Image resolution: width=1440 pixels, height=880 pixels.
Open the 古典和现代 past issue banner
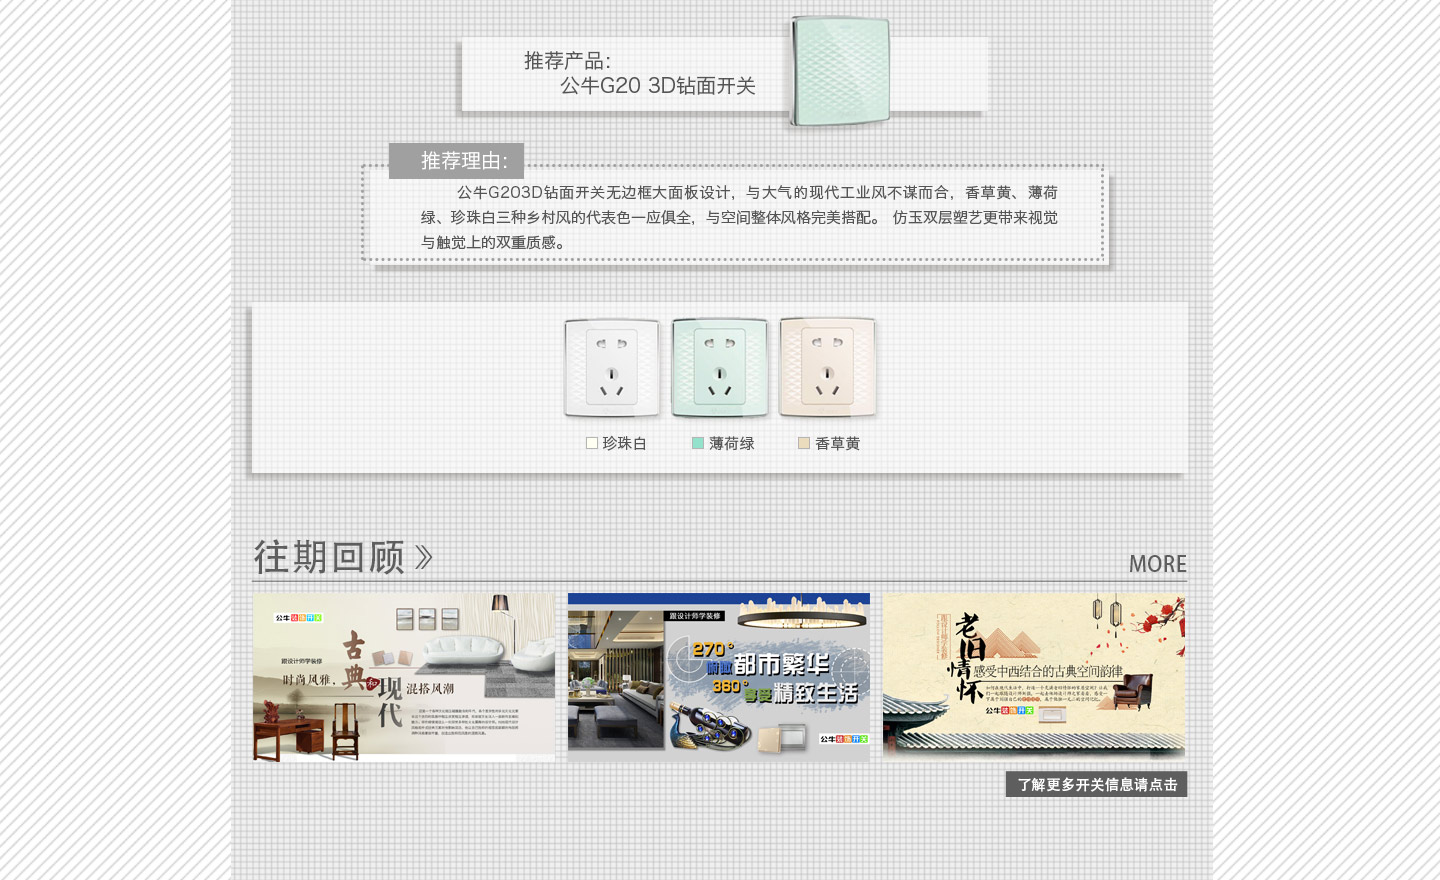pyautogui.click(x=404, y=677)
